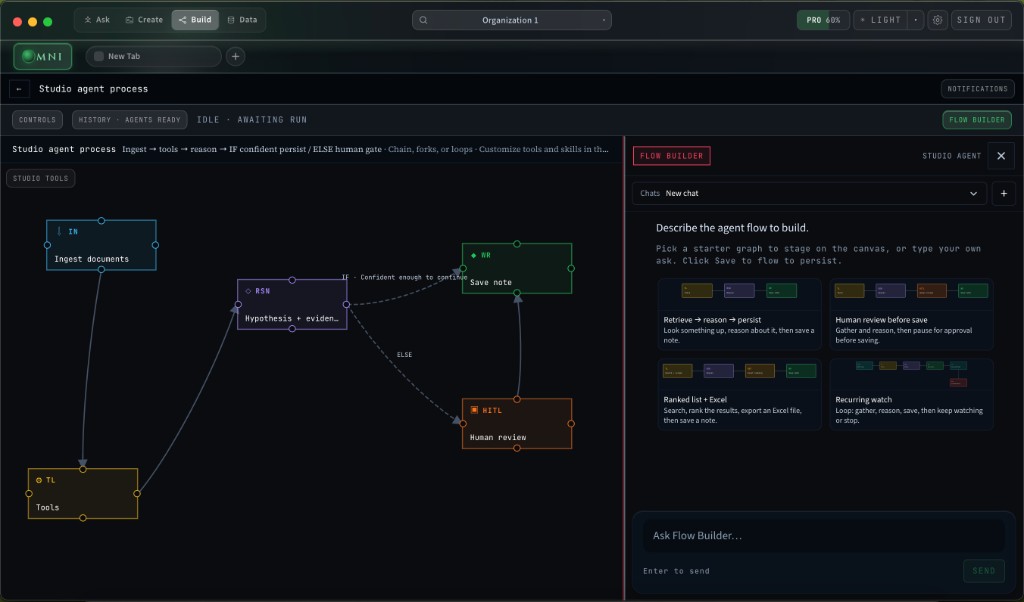Click the New Tab checkbox icon
Viewport: 1024px width, 602px height.
coord(99,56)
